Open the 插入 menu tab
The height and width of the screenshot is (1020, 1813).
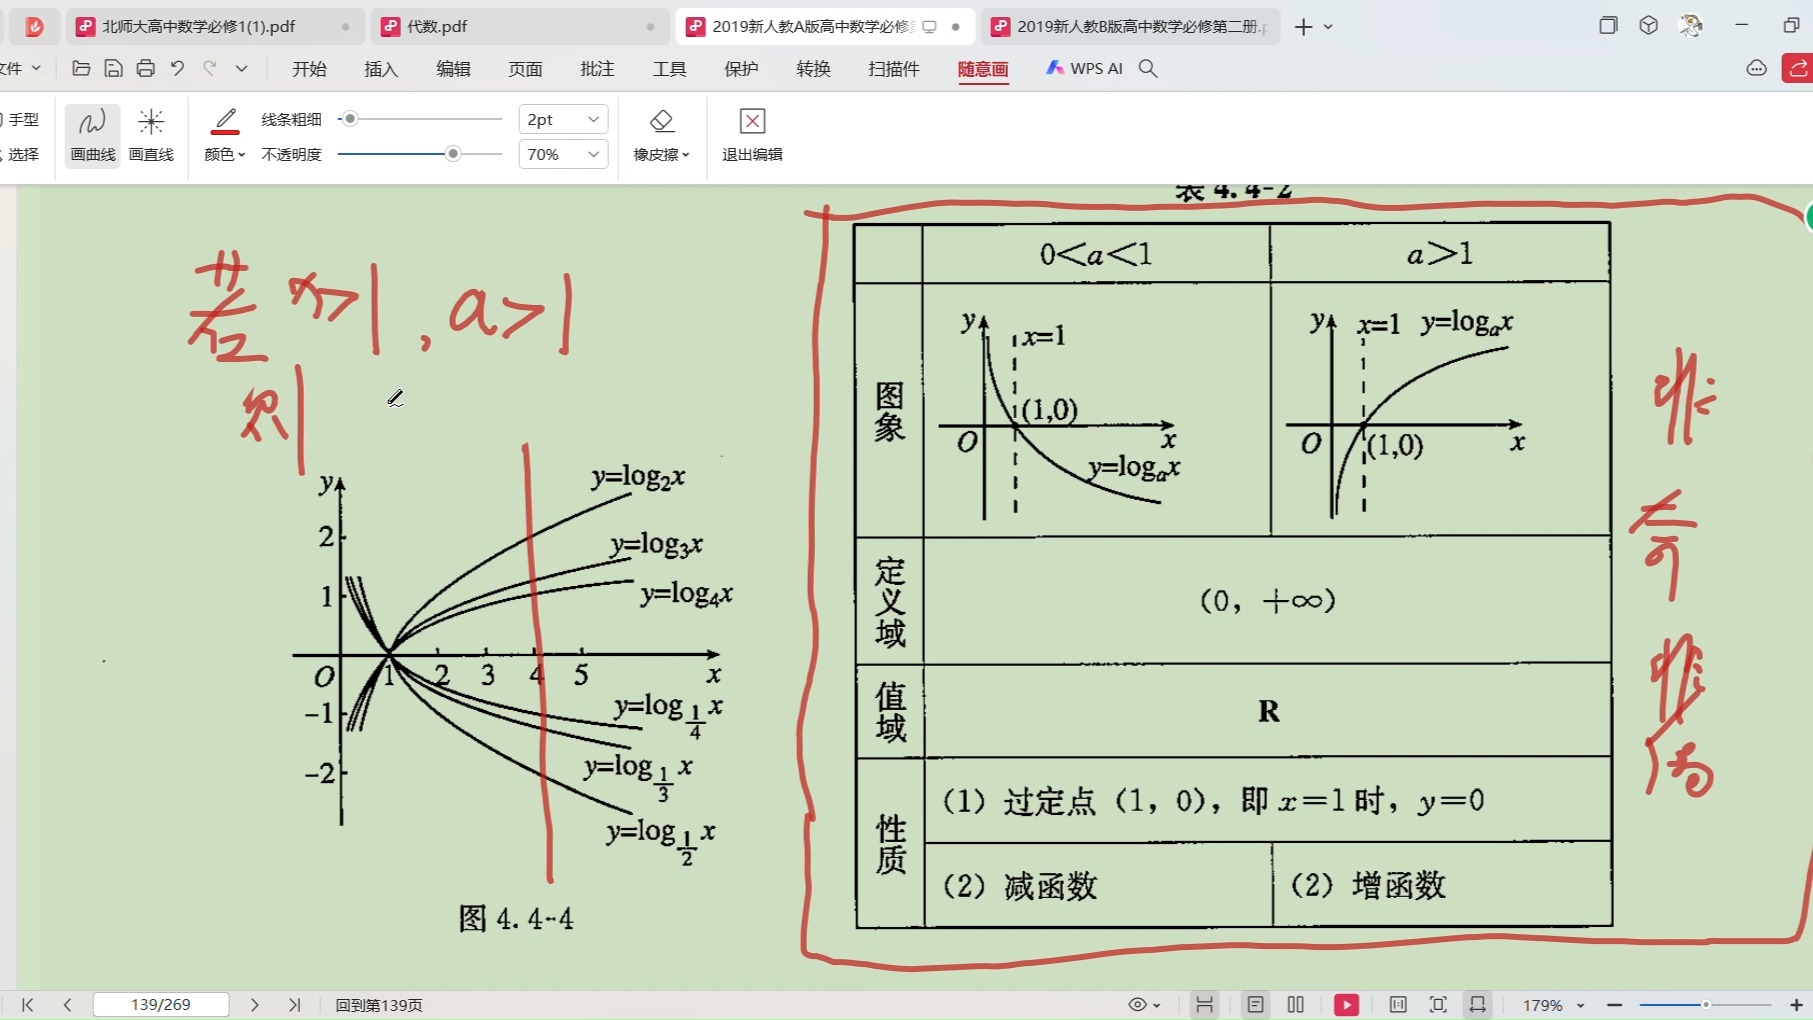(x=381, y=68)
